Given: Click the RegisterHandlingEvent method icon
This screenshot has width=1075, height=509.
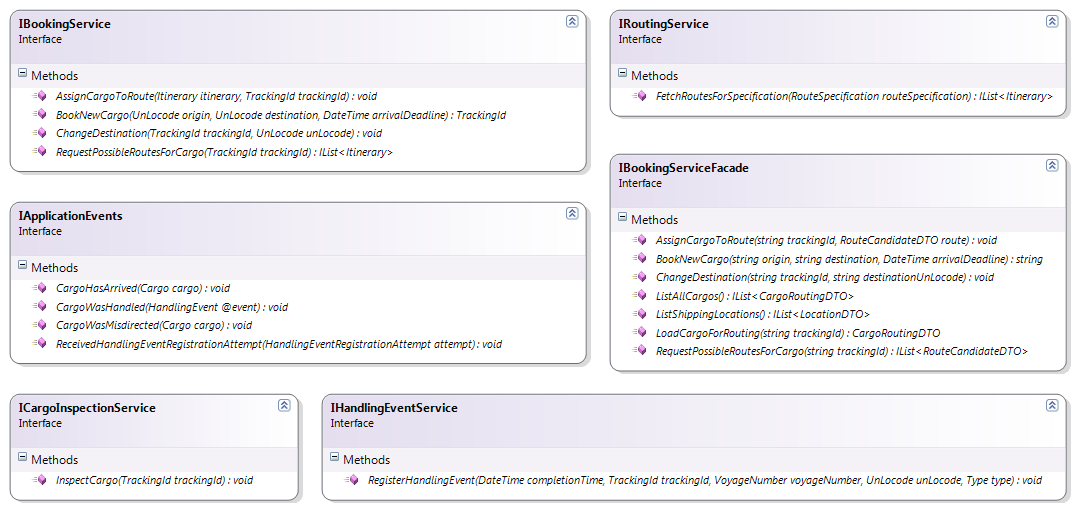Looking at the screenshot, I should [x=352, y=480].
